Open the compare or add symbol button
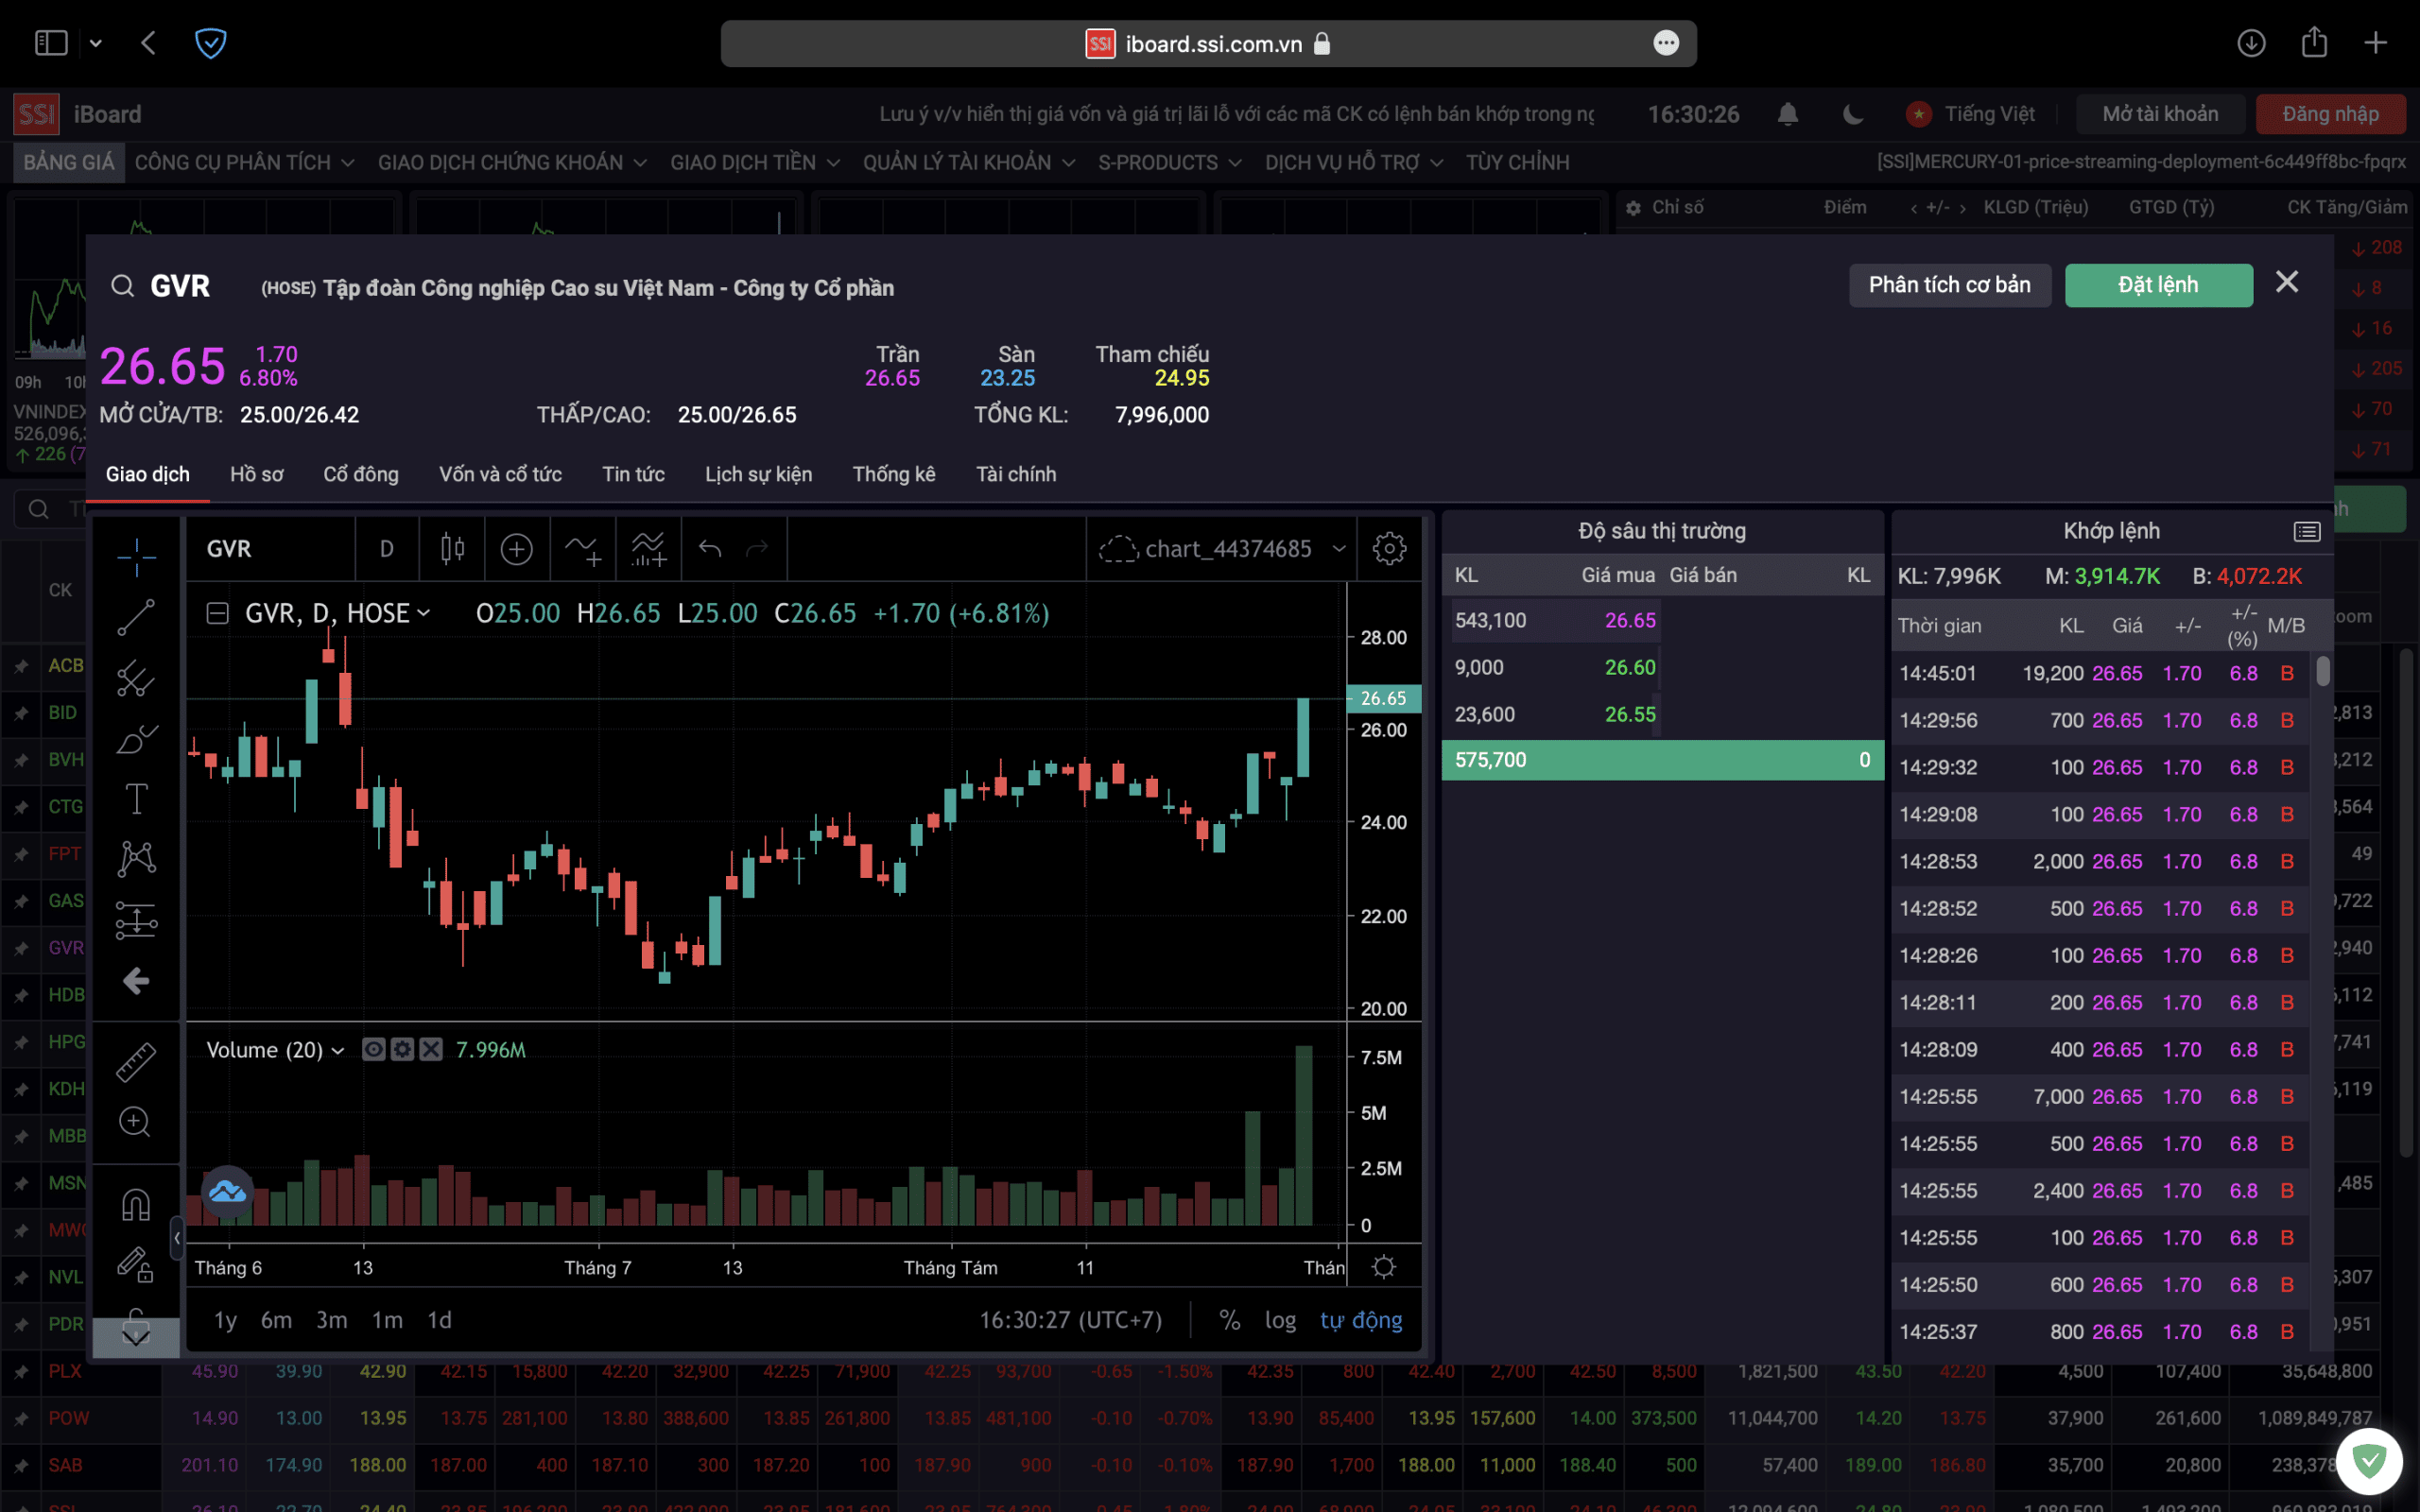 (x=516, y=548)
